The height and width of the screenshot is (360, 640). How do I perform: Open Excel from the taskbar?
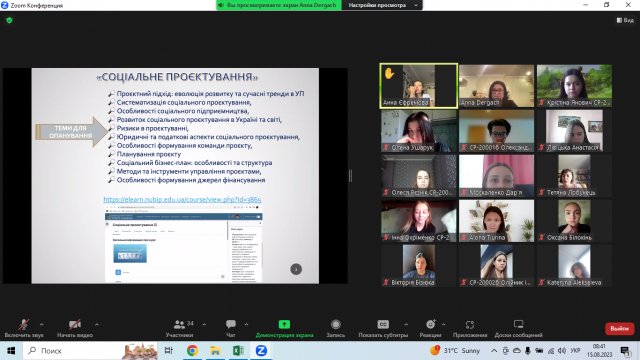point(238,351)
